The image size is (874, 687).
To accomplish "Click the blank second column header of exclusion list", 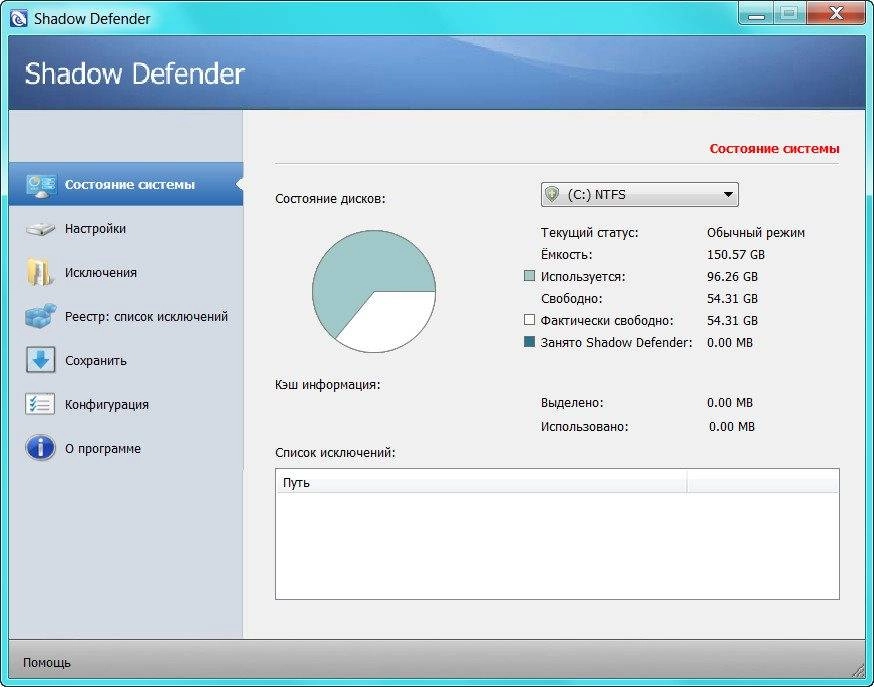I will pos(763,482).
